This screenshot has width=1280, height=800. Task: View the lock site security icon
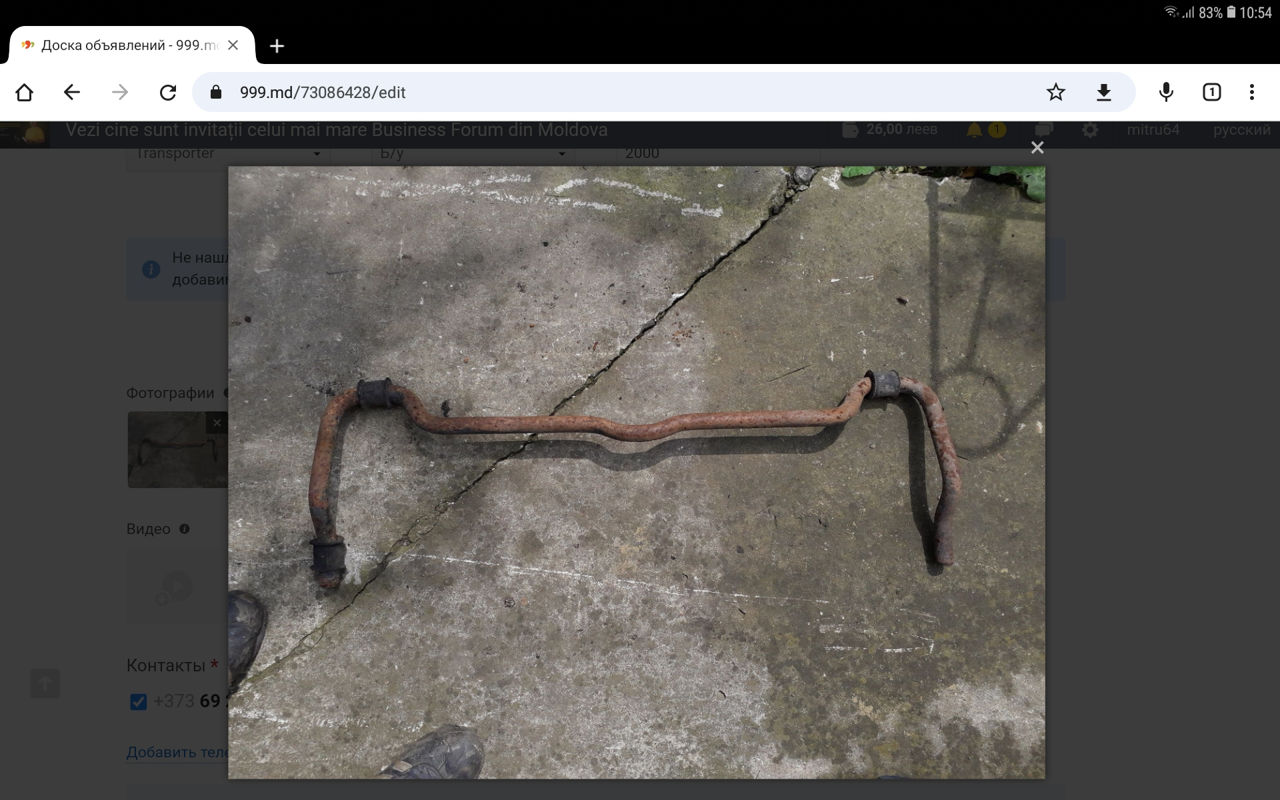pos(215,92)
